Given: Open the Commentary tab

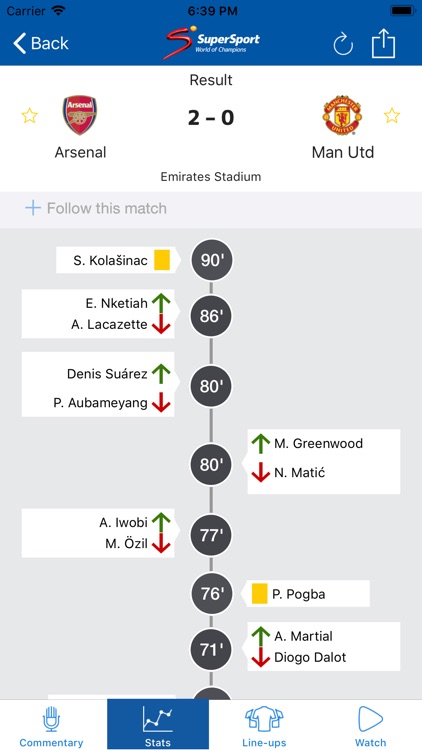Looking at the screenshot, I should pyautogui.click(x=51, y=725).
